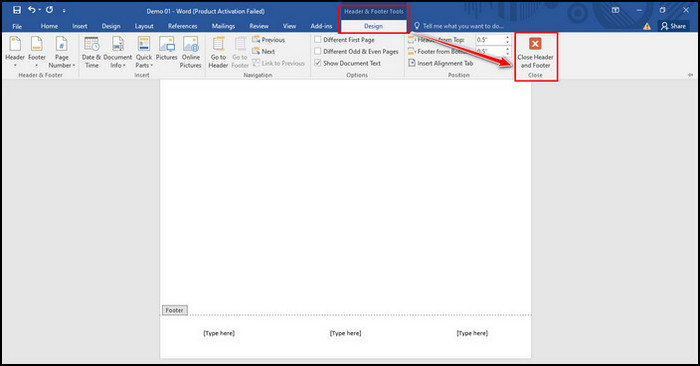The width and height of the screenshot is (700, 366).
Task: Switch to the Review tab
Action: 259,26
